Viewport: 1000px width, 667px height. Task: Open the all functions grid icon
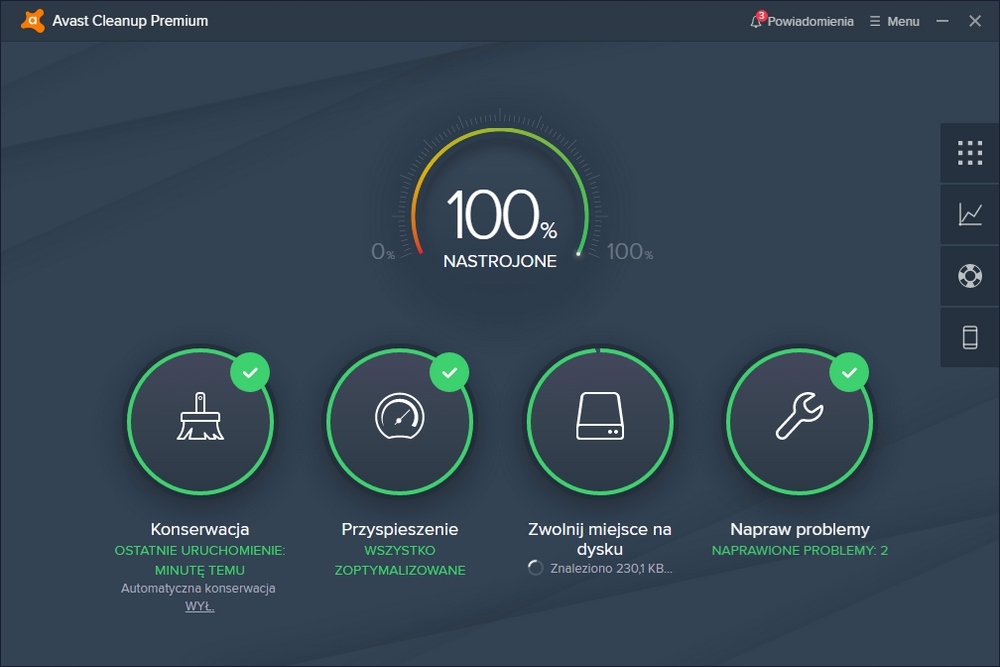(969, 153)
